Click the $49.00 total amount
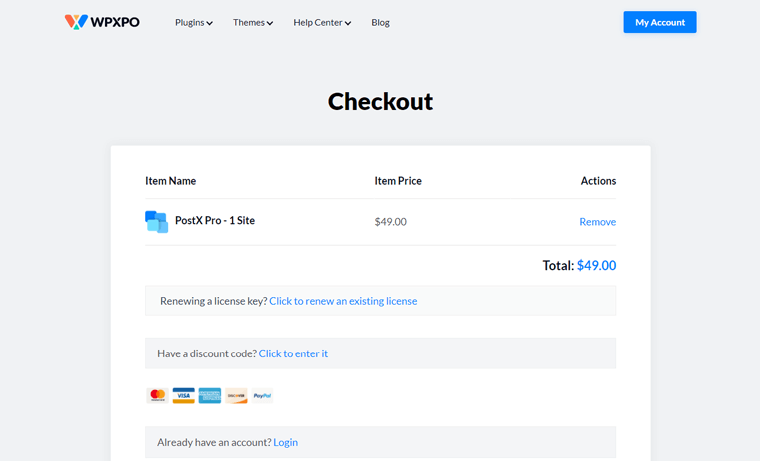Image resolution: width=760 pixels, height=461 pixels. (x=596, y=266)
